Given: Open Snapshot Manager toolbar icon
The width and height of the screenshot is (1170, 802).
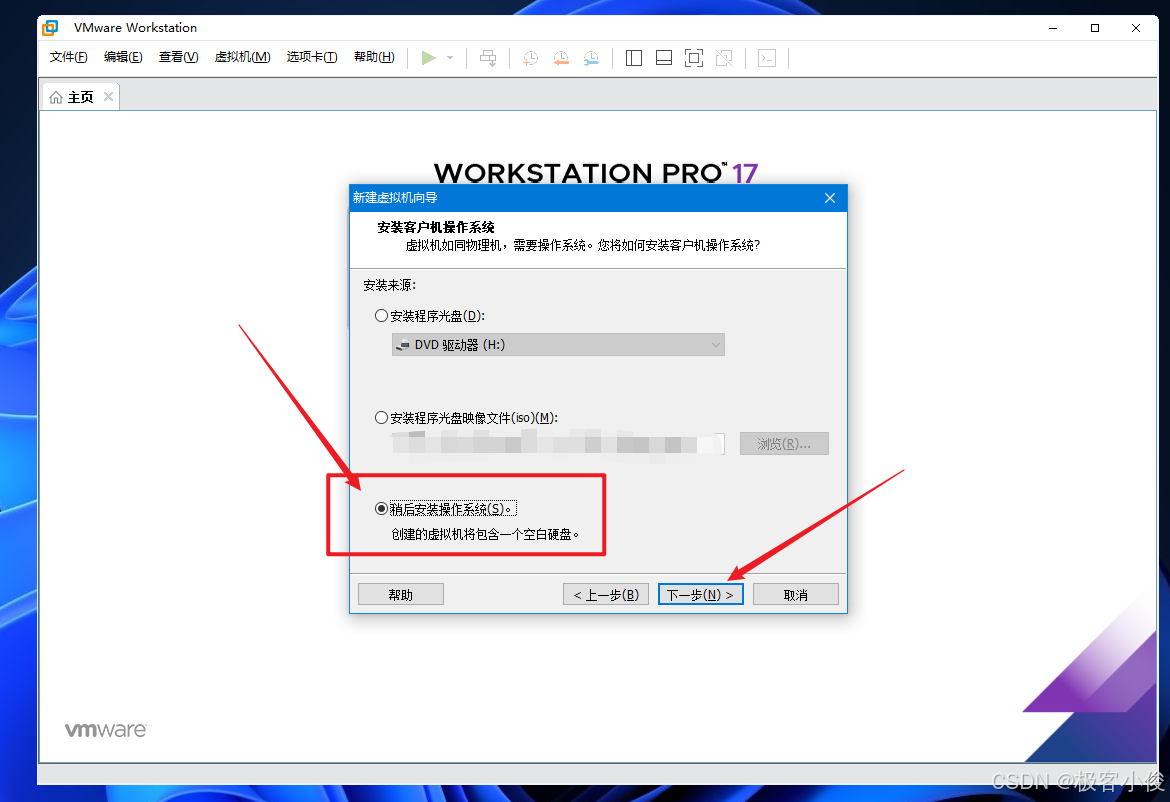Looking at the screenshot, I should tap(591, 58).
